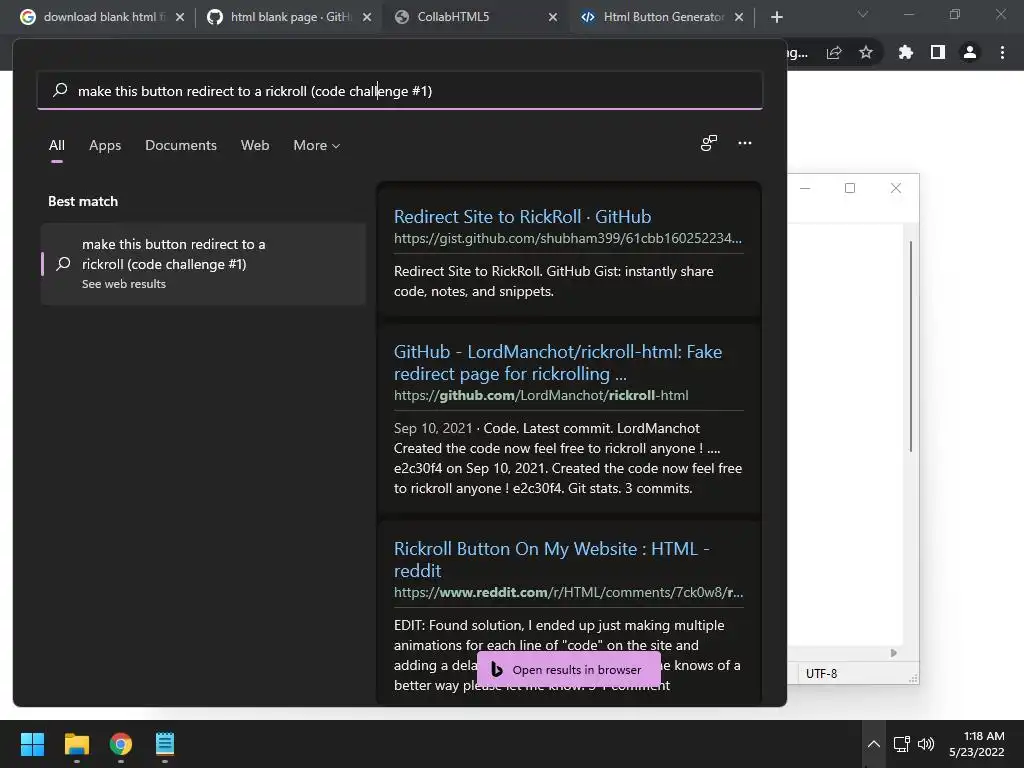The image size is (1024, 768).
Task: Select the All search filter
Action: [x=57, y=145]
